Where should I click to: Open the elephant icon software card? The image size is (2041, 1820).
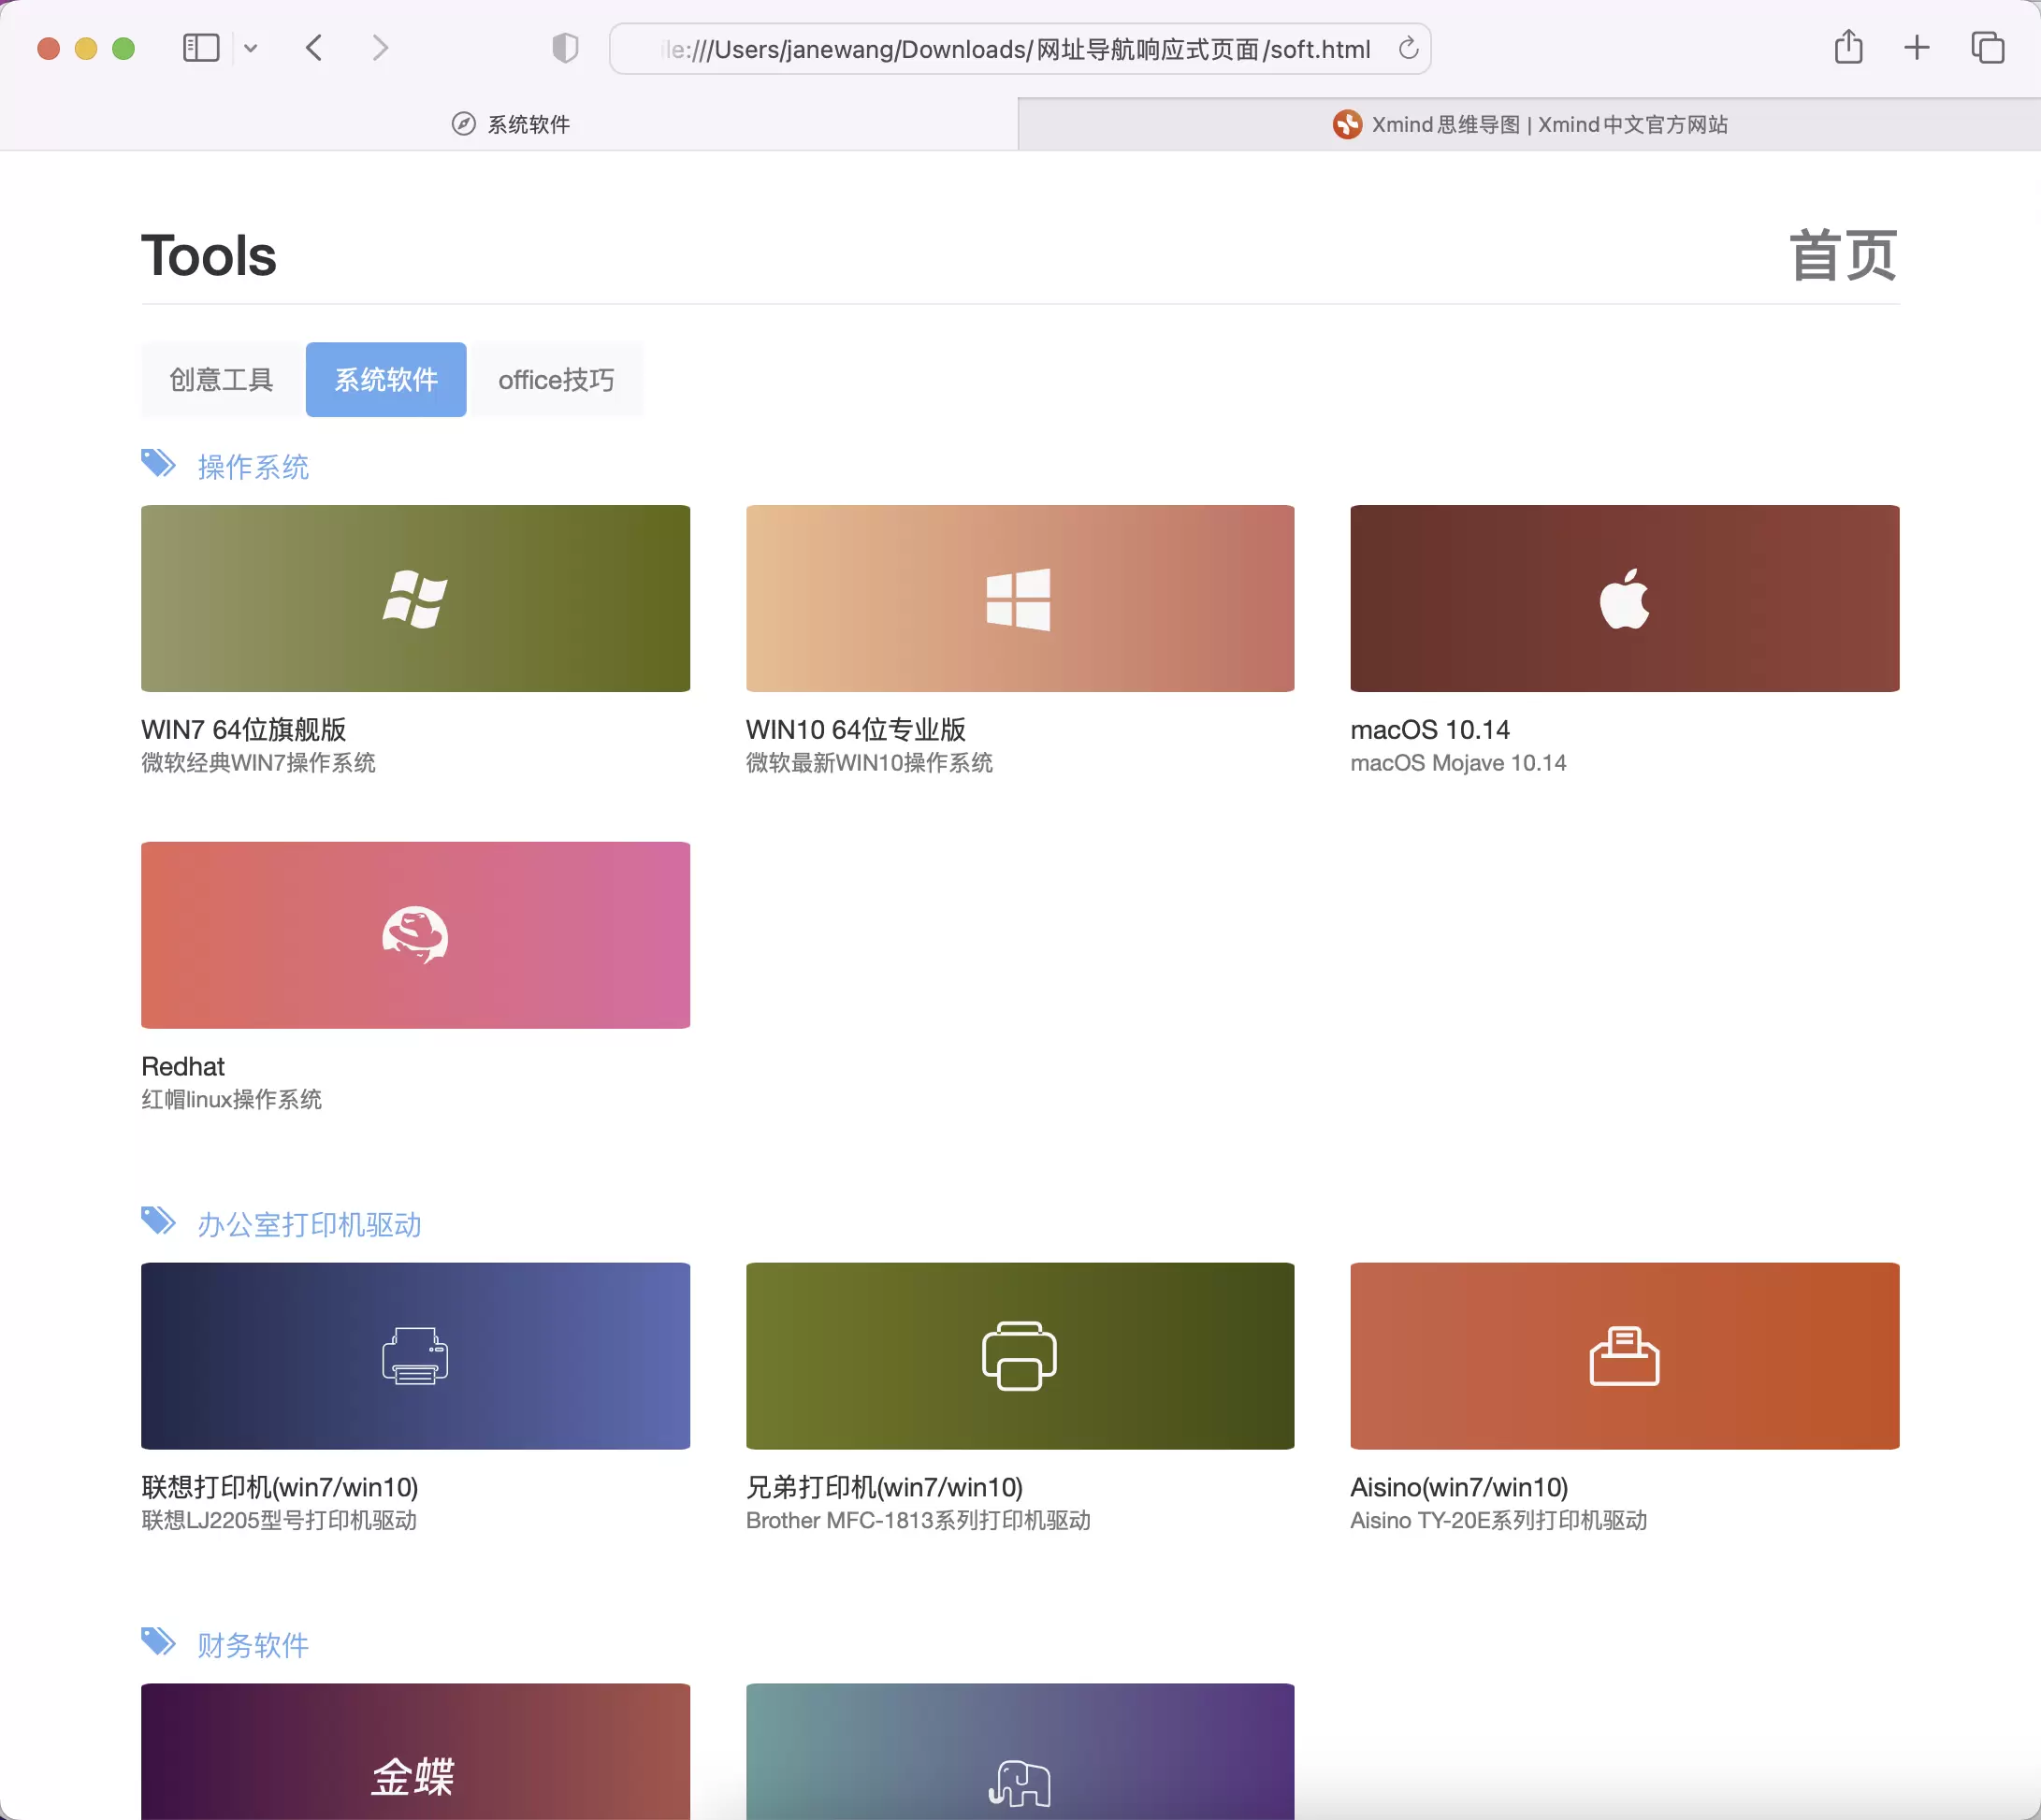point(1020,1752)
